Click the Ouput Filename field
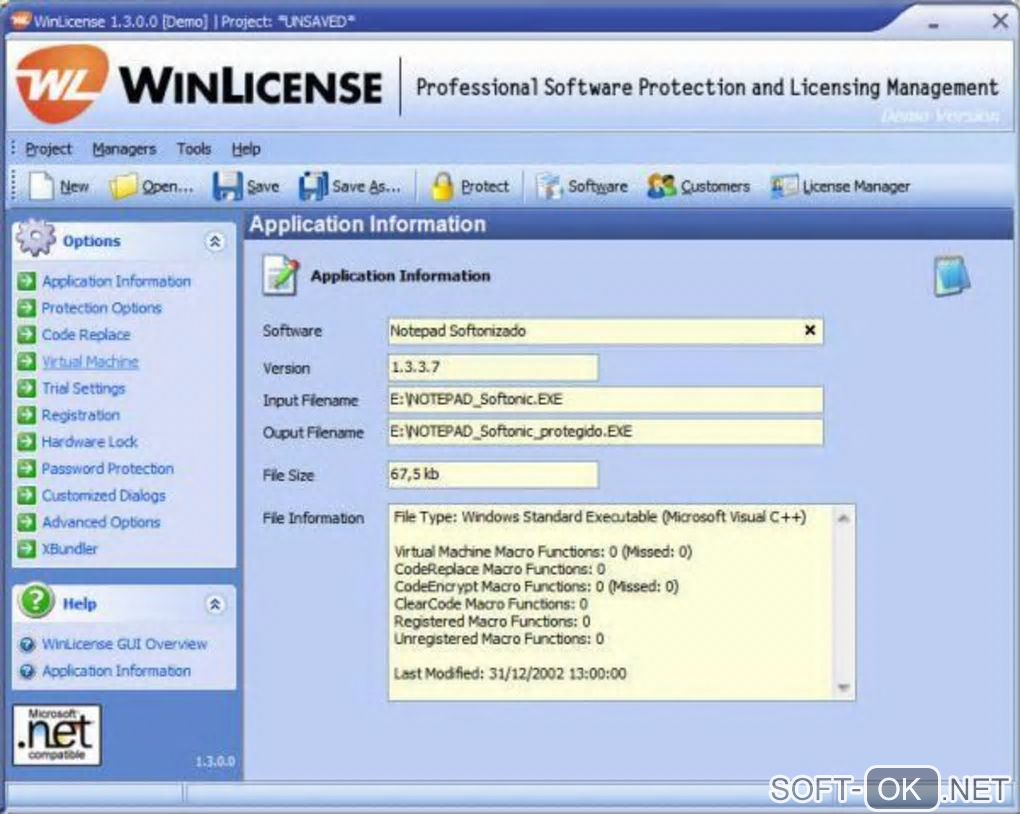Screen dimensions: 1020x814 coord(605,431)
